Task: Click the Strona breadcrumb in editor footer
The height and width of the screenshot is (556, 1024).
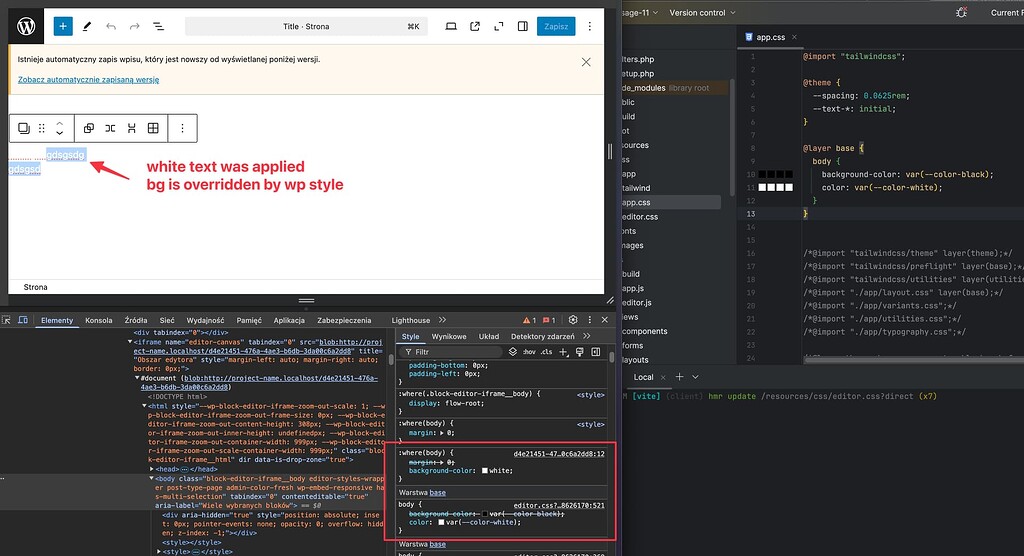Action: pos(35,287)
